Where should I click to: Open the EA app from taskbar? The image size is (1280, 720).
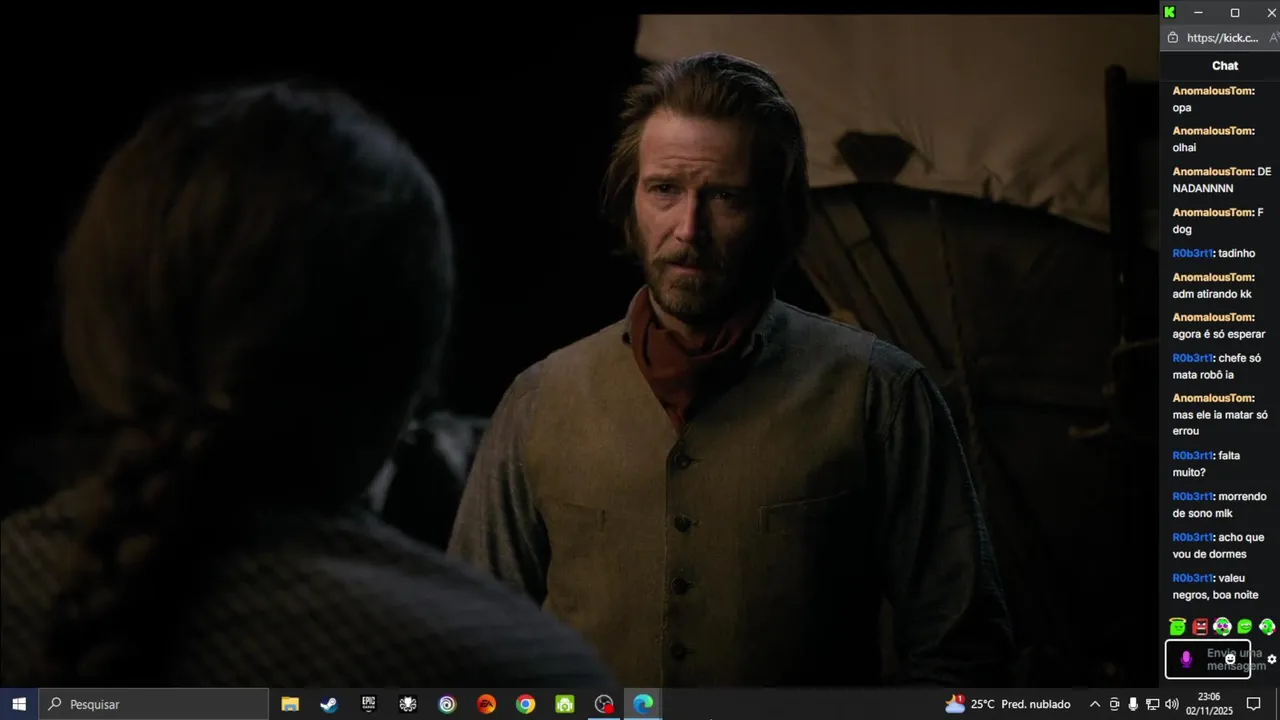[486, 704]
